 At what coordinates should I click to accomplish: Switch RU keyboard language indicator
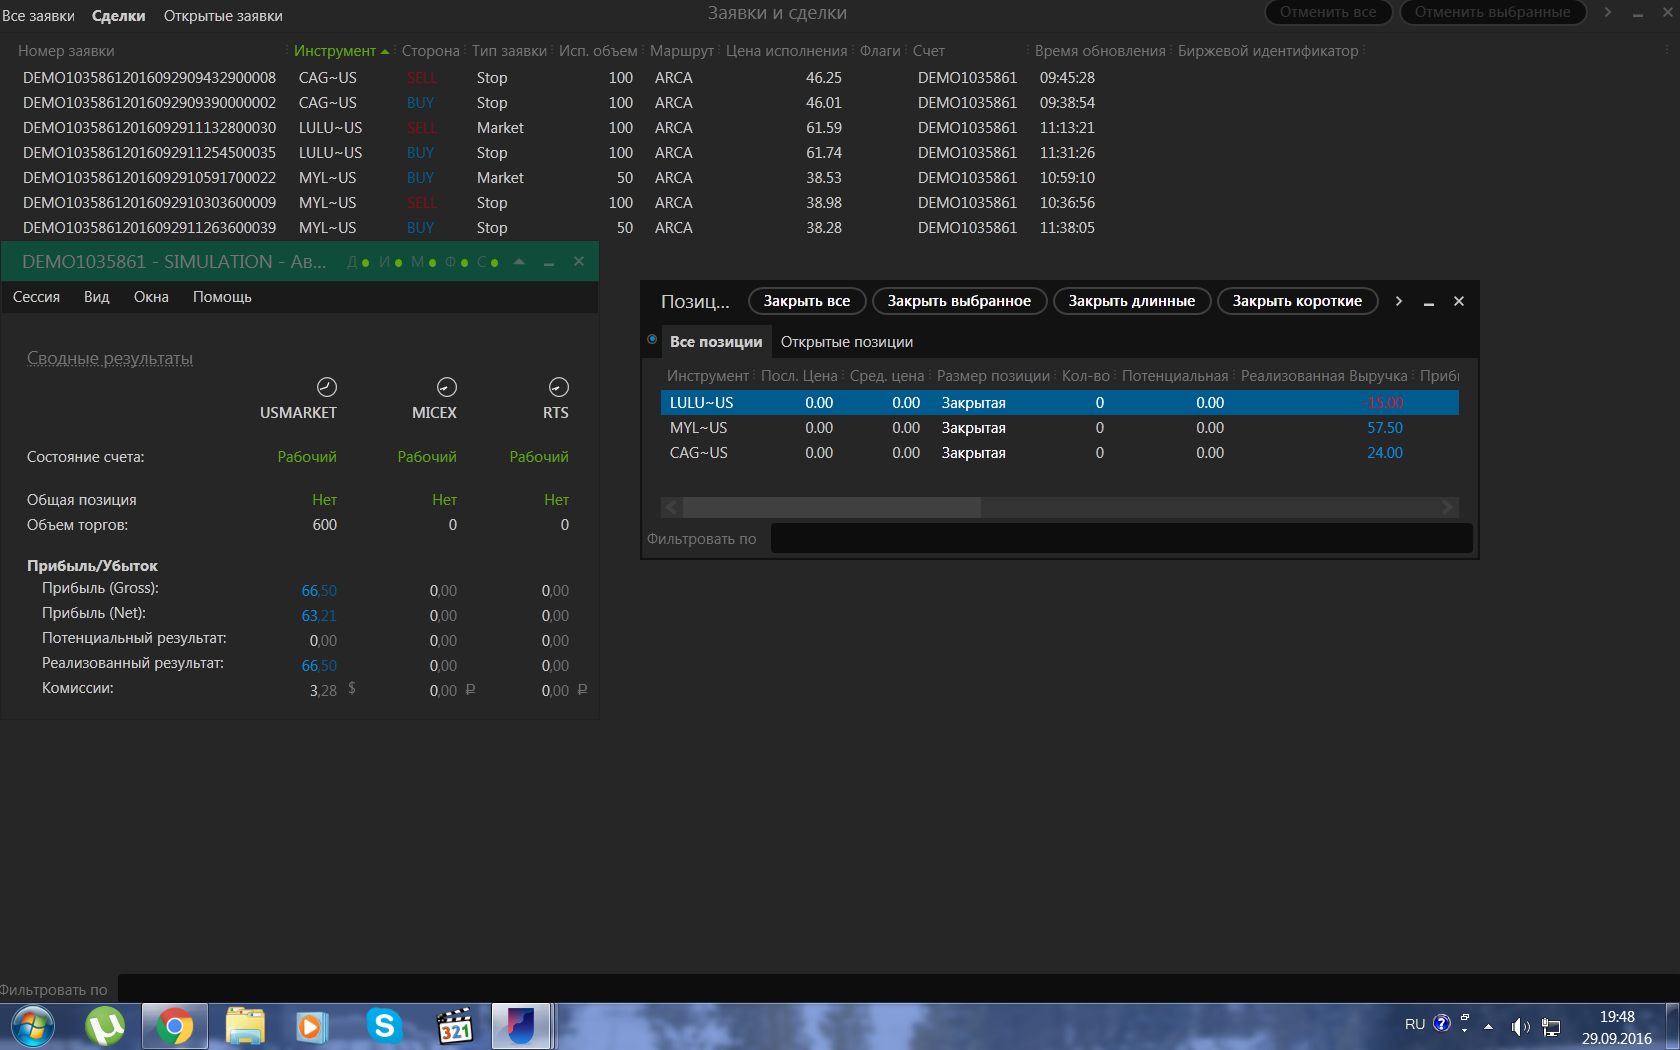1415,1024
